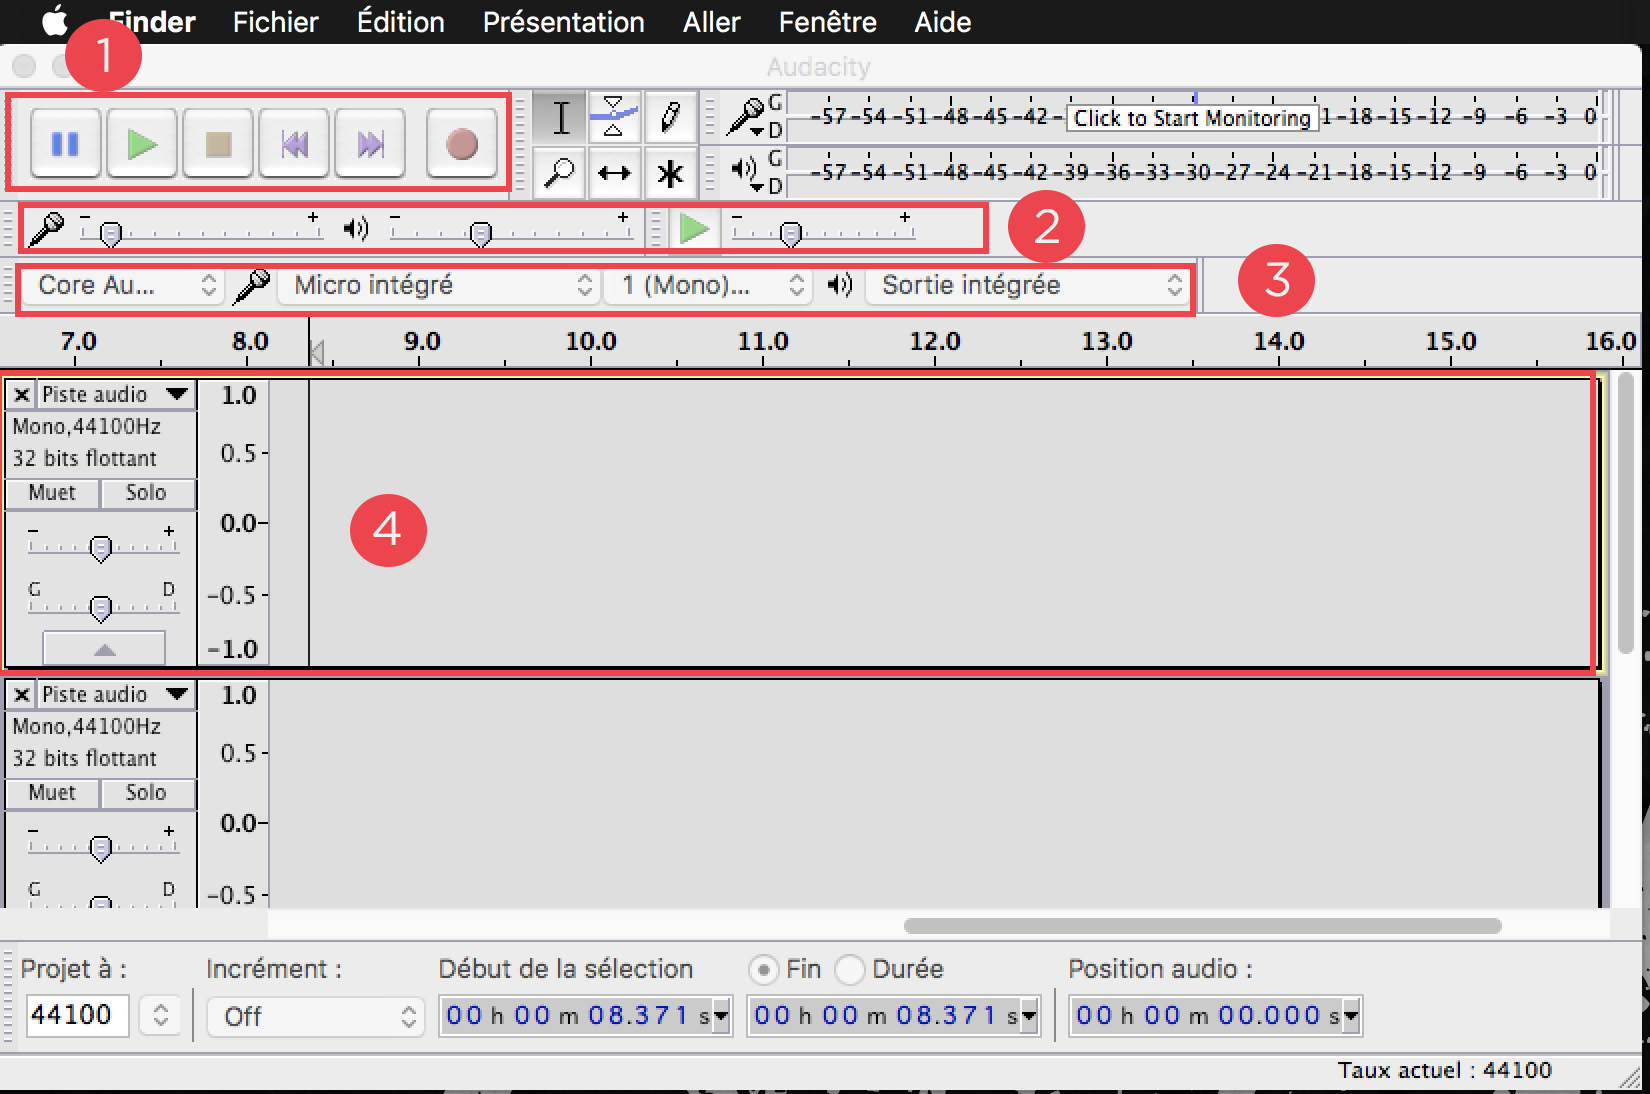Image resolution: width=1650 pixels, height=1094 pixels.
Task: Click the horizontal scrollbar thumb
Action: [x=1202, y=926]
